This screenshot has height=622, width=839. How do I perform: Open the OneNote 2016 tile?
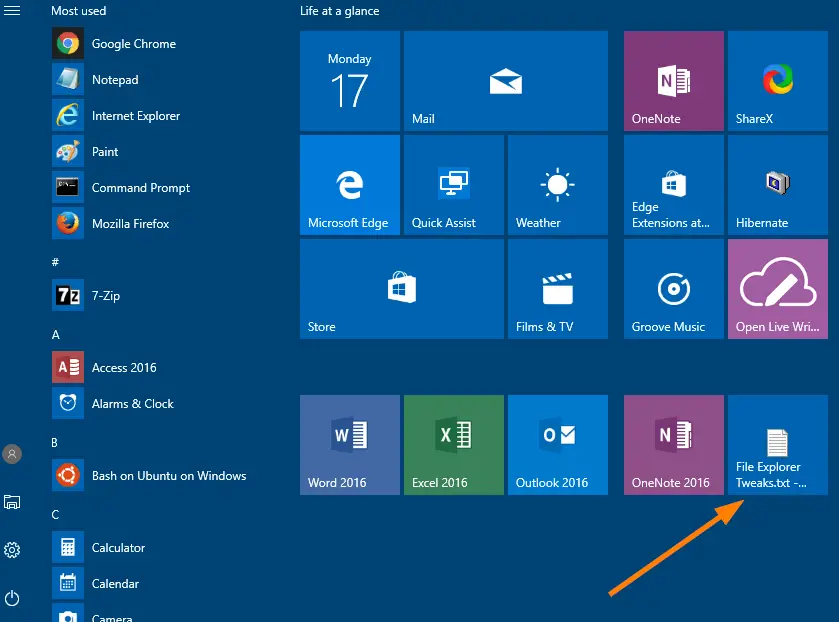click(x=674, y=445)
